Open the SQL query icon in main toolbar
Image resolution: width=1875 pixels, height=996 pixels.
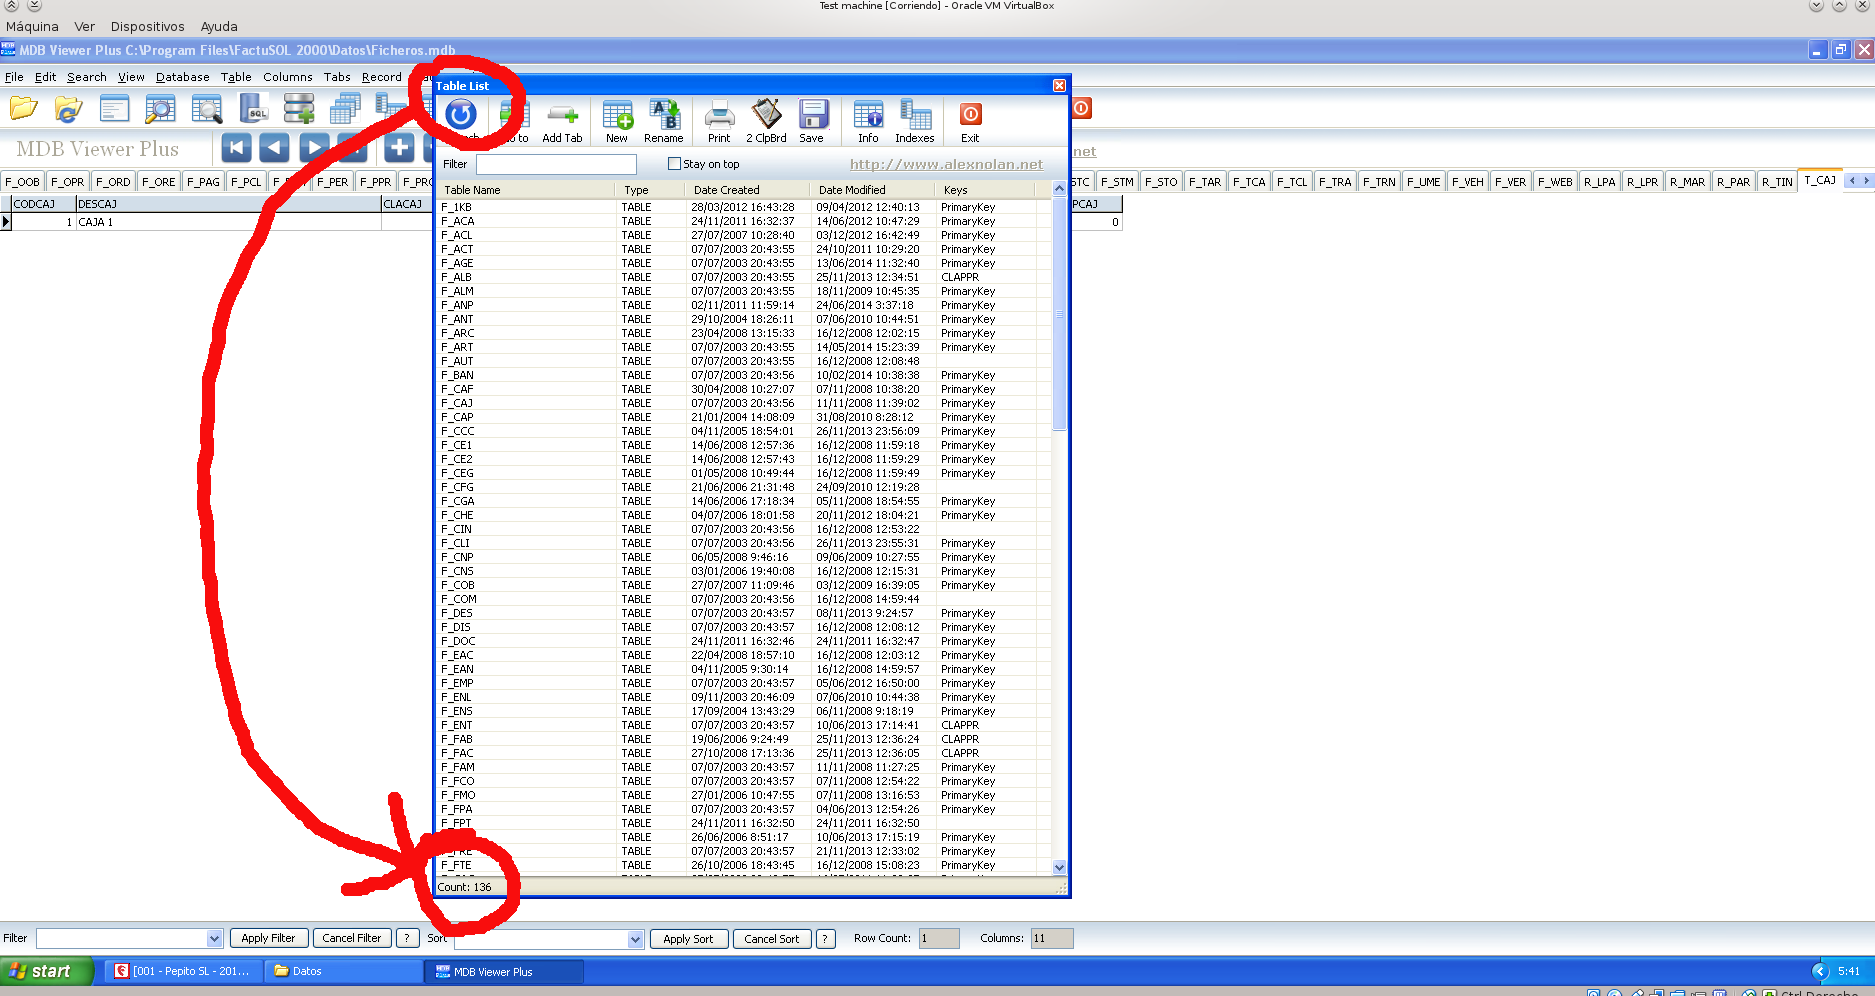[x=254, y=108]
